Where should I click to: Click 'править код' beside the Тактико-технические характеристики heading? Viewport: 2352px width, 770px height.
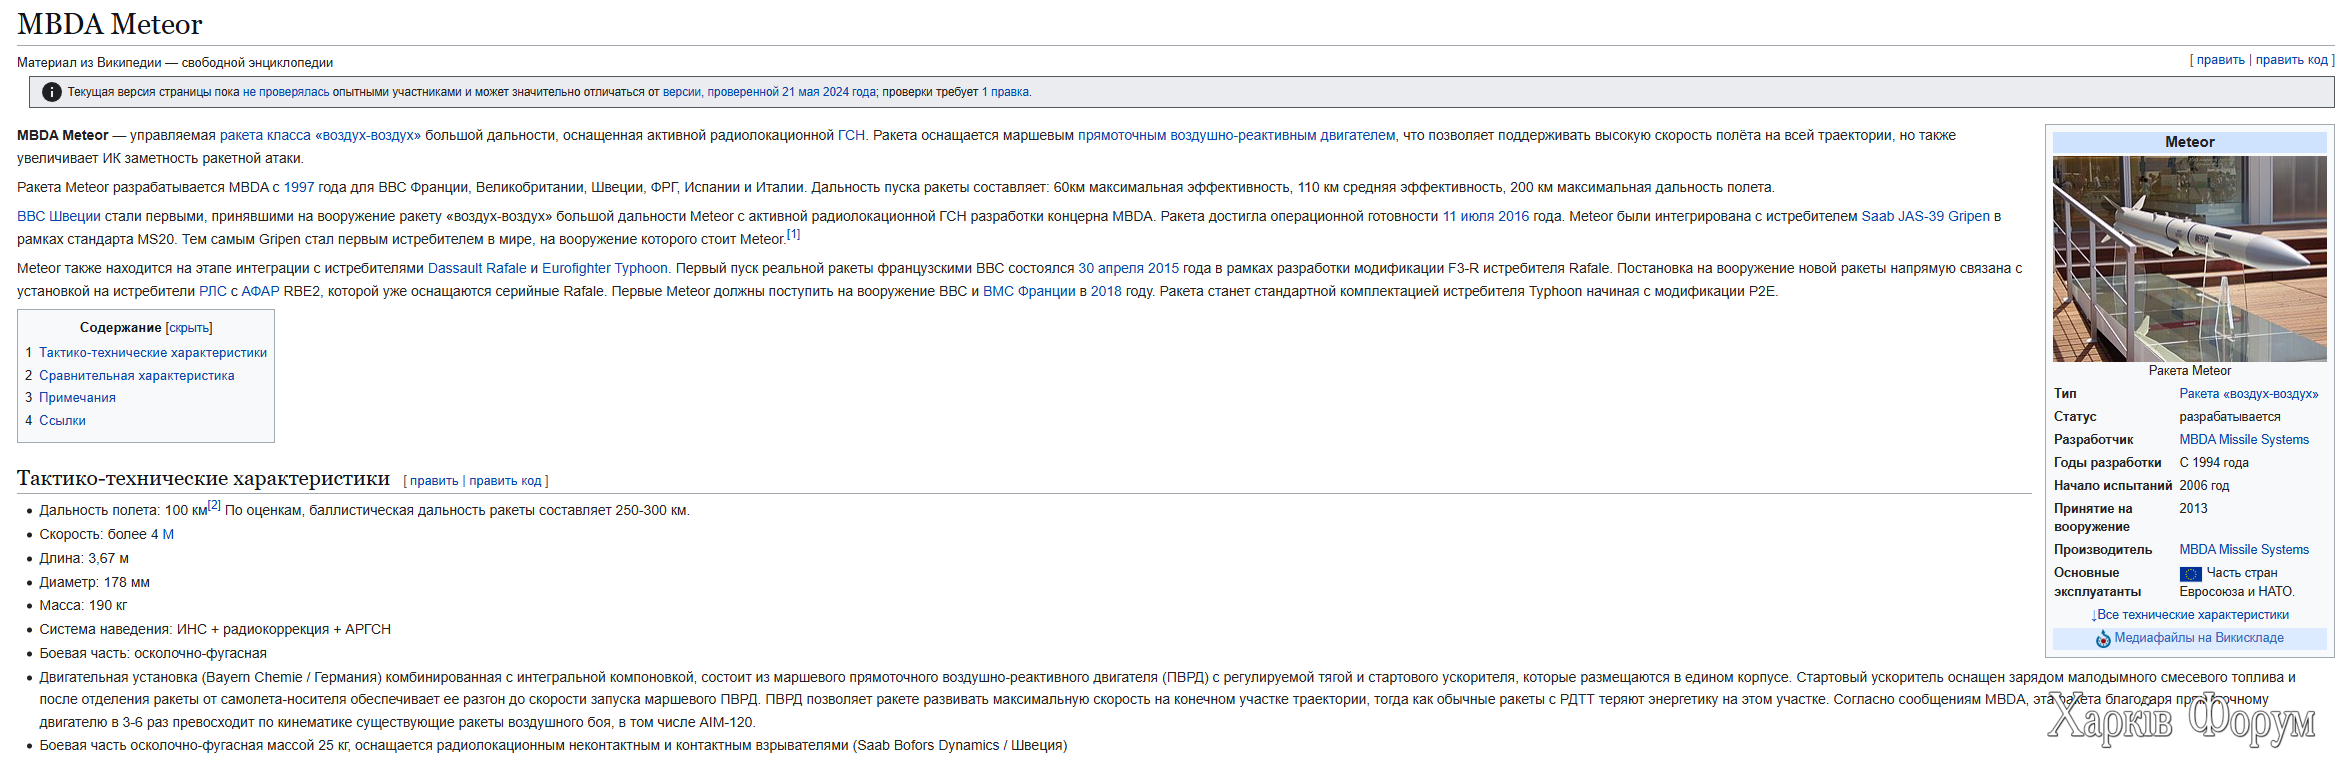(505, 481)
